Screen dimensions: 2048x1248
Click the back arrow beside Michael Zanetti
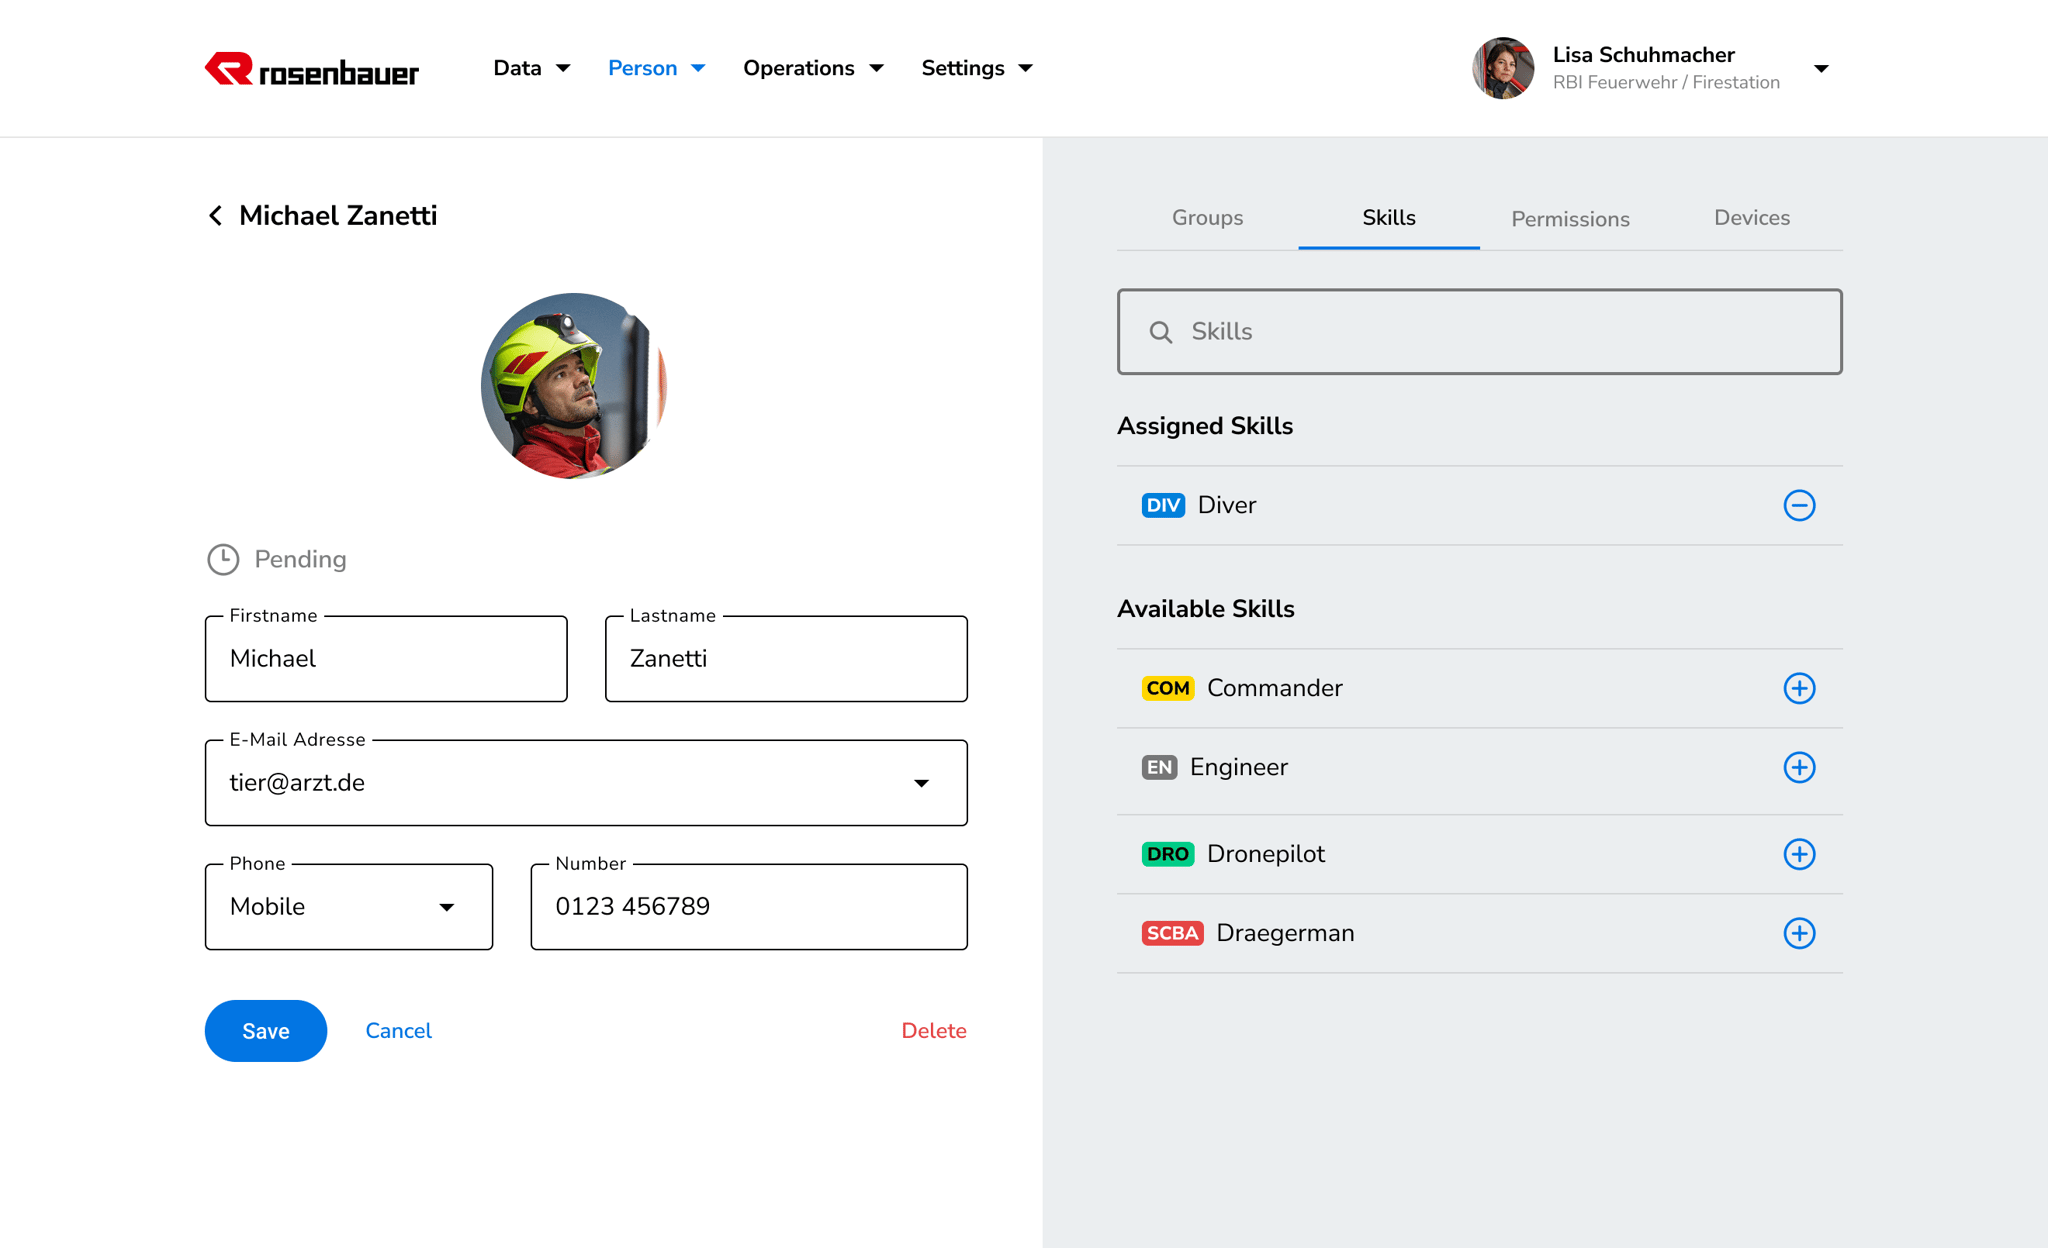tap(215, 216)
